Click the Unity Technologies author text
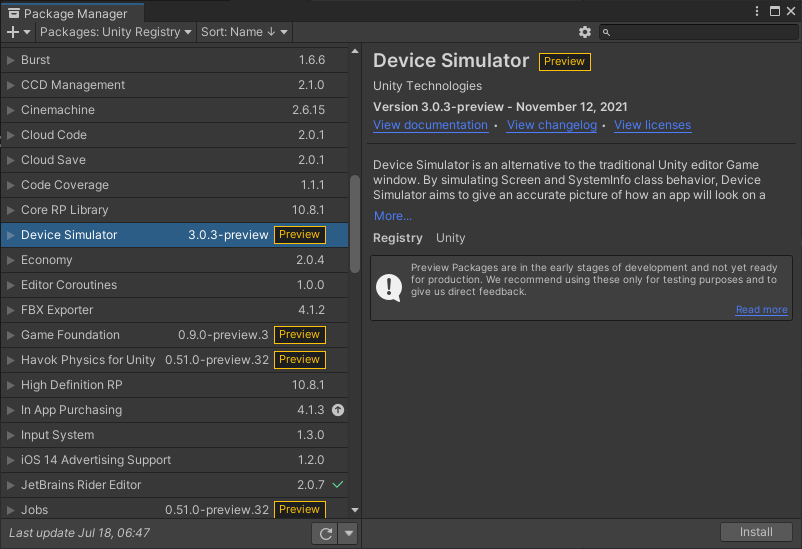The image size is (802, 549). [427, 86]
